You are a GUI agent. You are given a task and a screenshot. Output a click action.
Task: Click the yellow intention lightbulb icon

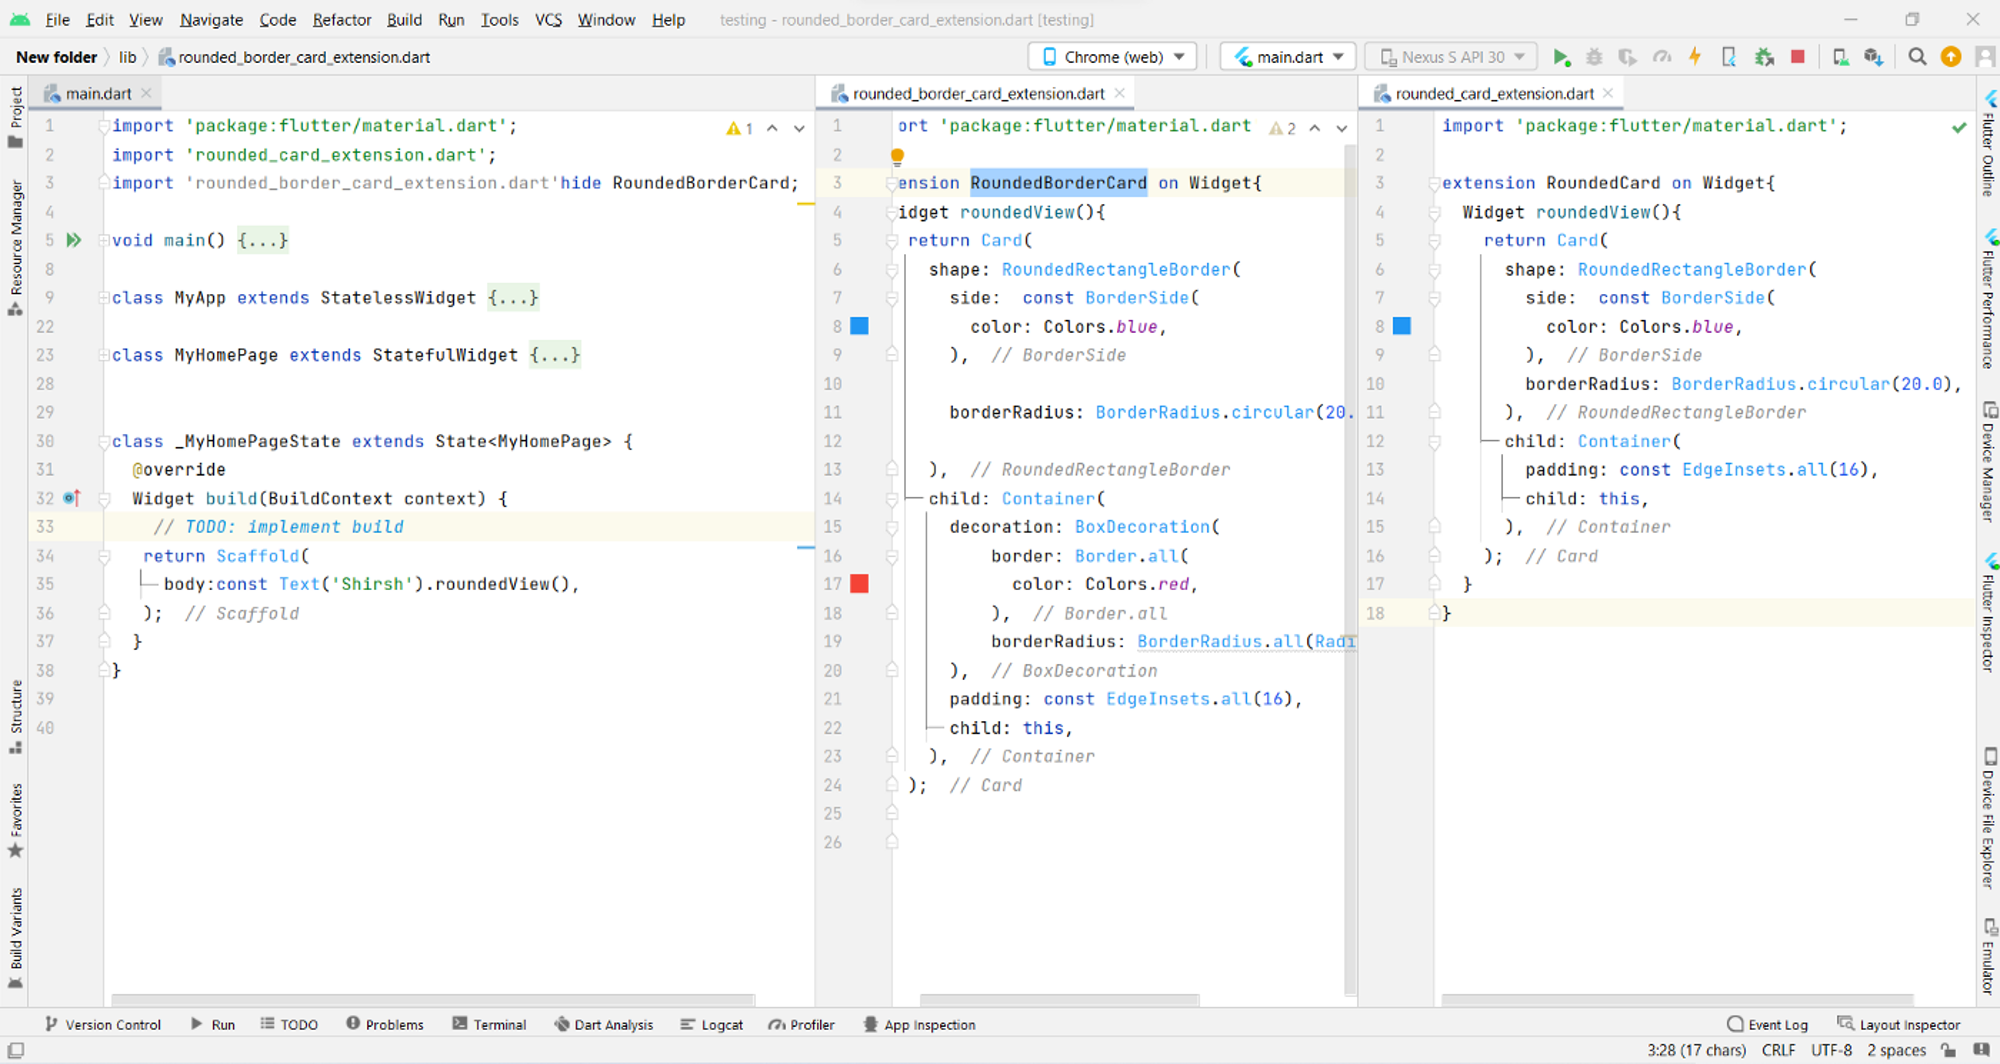897,156
